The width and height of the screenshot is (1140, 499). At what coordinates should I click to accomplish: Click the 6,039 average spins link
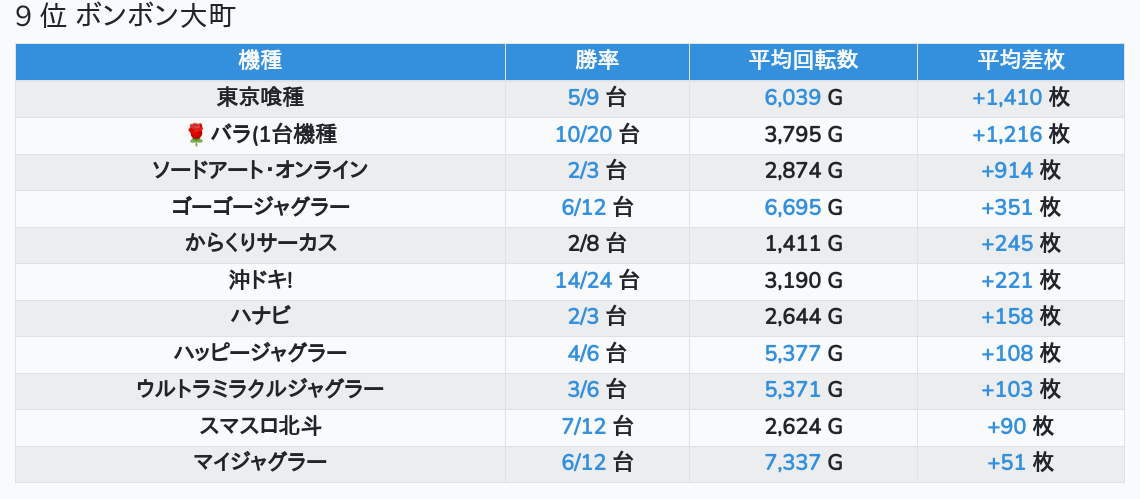click(792, 97)
